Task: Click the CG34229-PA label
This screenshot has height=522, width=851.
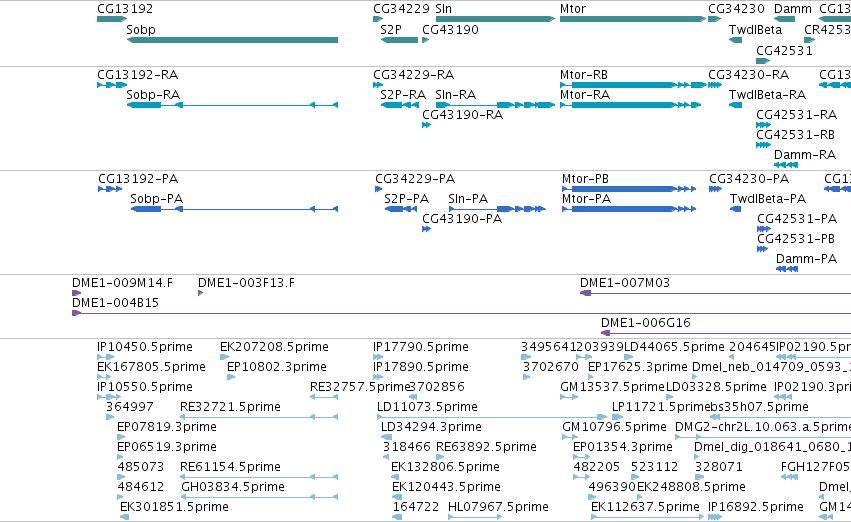Action: pos(415,179)
